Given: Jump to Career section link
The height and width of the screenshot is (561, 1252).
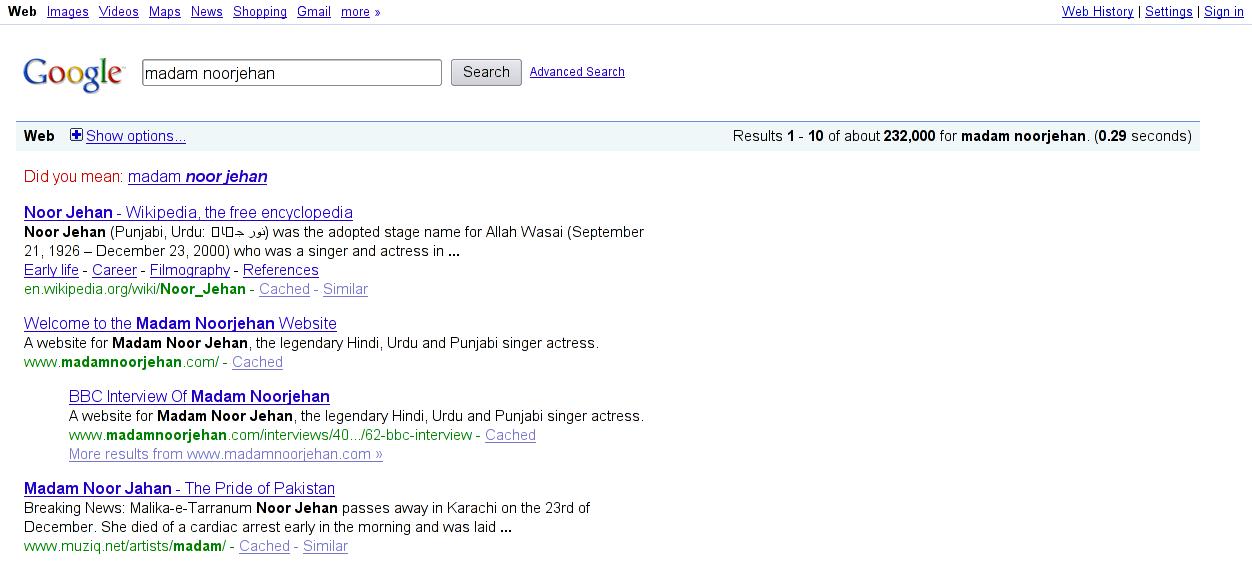Looking at the screenshot, I should 114,270.
